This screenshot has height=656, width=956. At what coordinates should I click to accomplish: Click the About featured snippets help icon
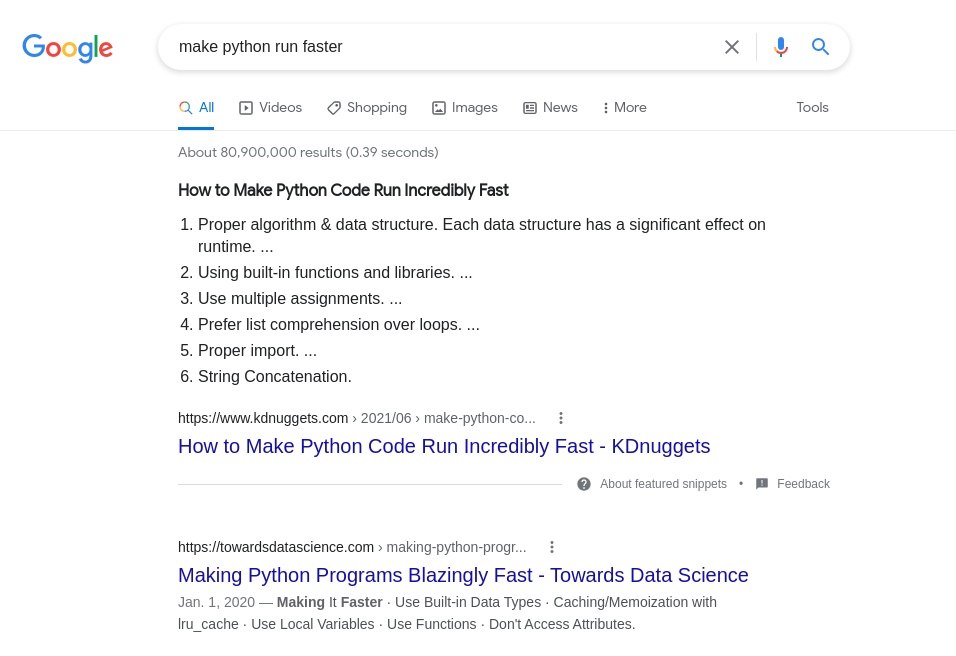tap(584, 484)
